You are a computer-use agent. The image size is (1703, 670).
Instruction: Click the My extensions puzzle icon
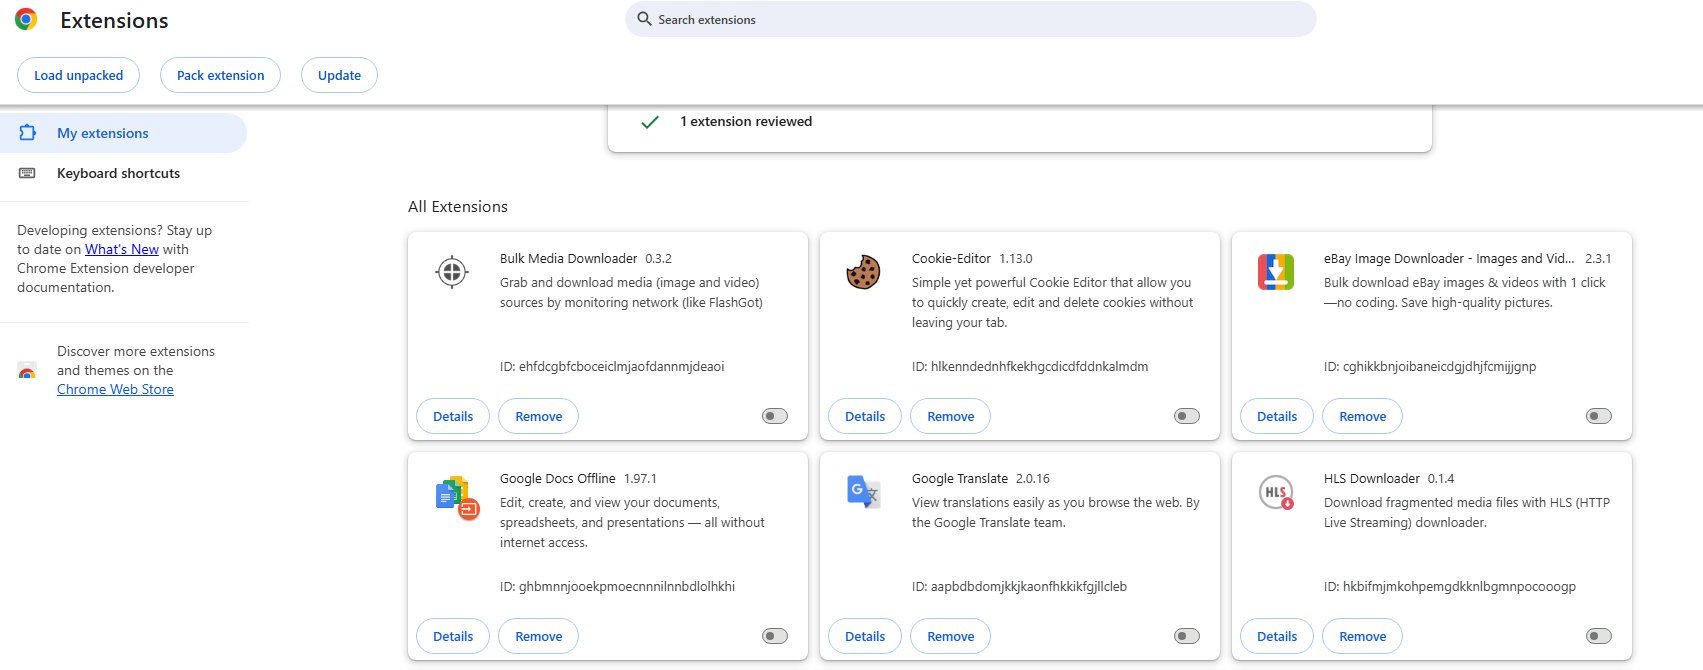point(28,133)
